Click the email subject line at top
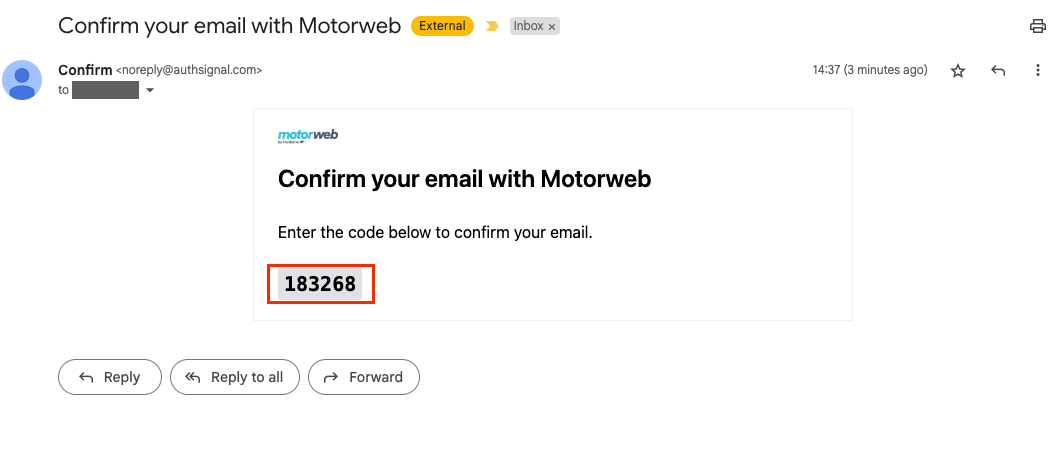The height and width of the screenshot is (449, 1056). 229,26
